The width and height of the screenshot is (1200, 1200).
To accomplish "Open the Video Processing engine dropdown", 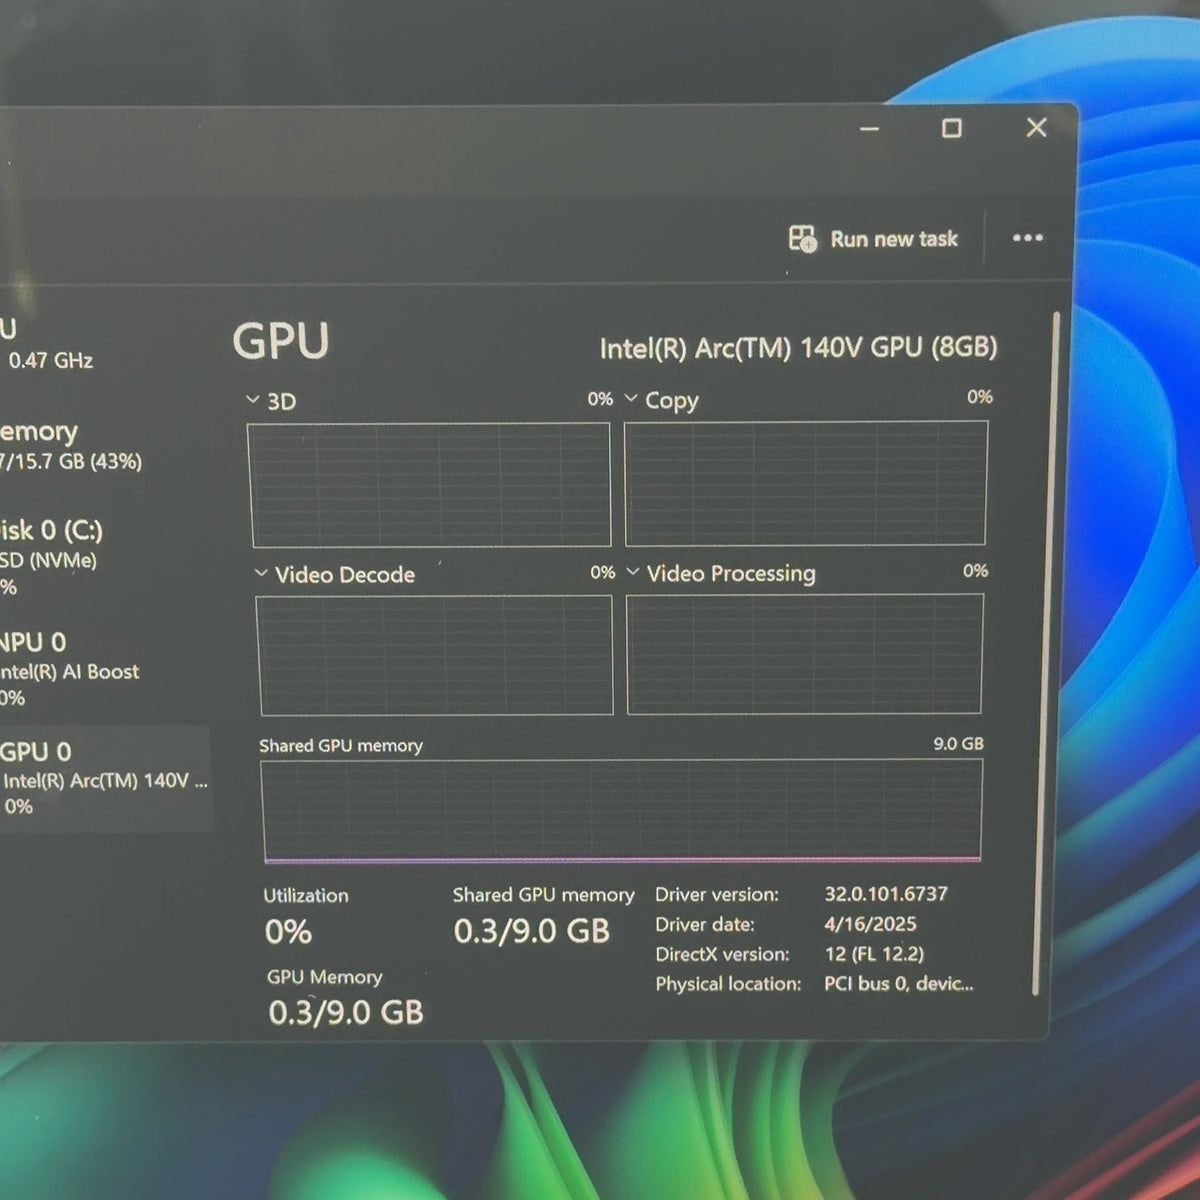I will [632, 573].
